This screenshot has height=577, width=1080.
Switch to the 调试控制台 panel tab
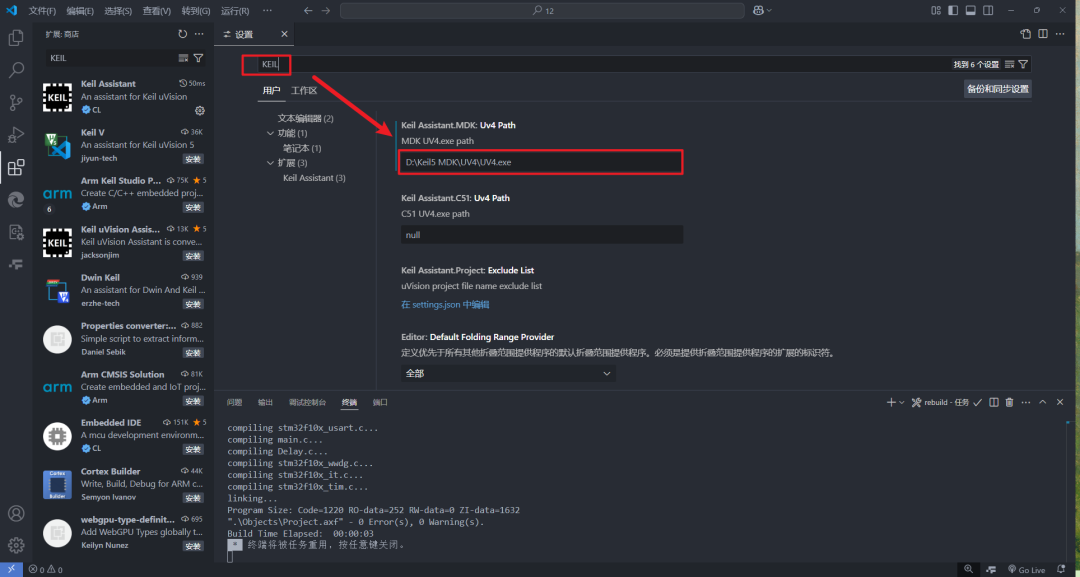tap(307, 402)
